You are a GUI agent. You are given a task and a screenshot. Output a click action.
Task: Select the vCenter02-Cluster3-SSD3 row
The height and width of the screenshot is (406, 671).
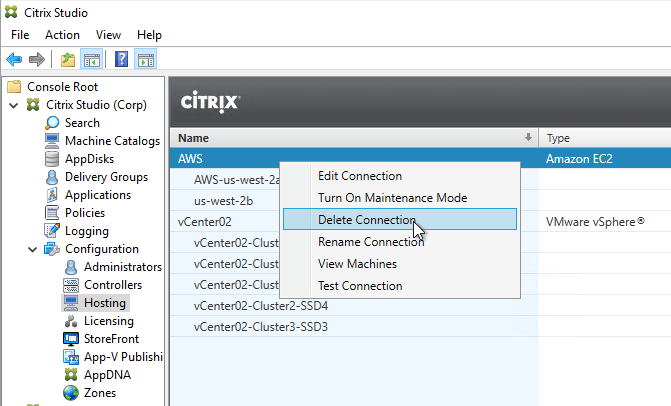tap(421, 327)
